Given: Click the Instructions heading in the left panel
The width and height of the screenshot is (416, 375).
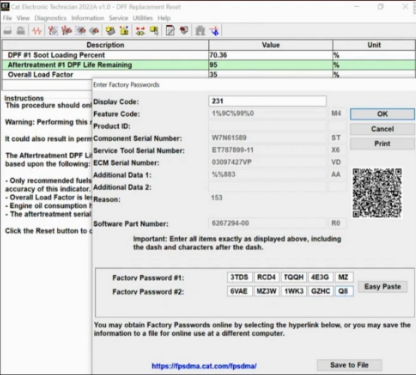Looking at the screenshot, I should [24, 98].
